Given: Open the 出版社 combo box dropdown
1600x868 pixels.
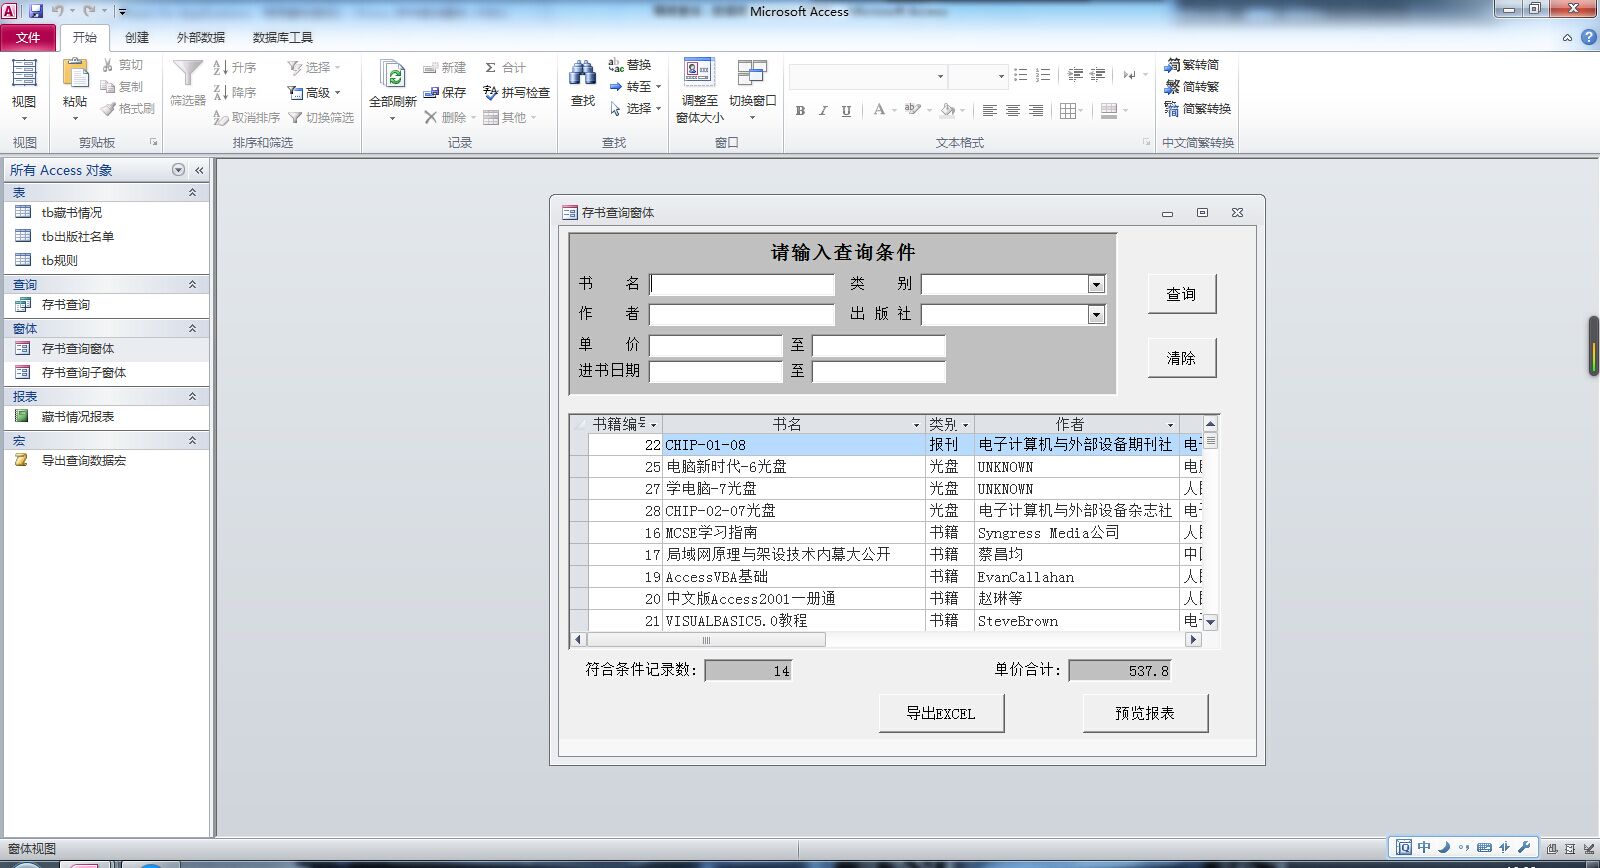Looking at the screenshot, I should [1096, 315].
